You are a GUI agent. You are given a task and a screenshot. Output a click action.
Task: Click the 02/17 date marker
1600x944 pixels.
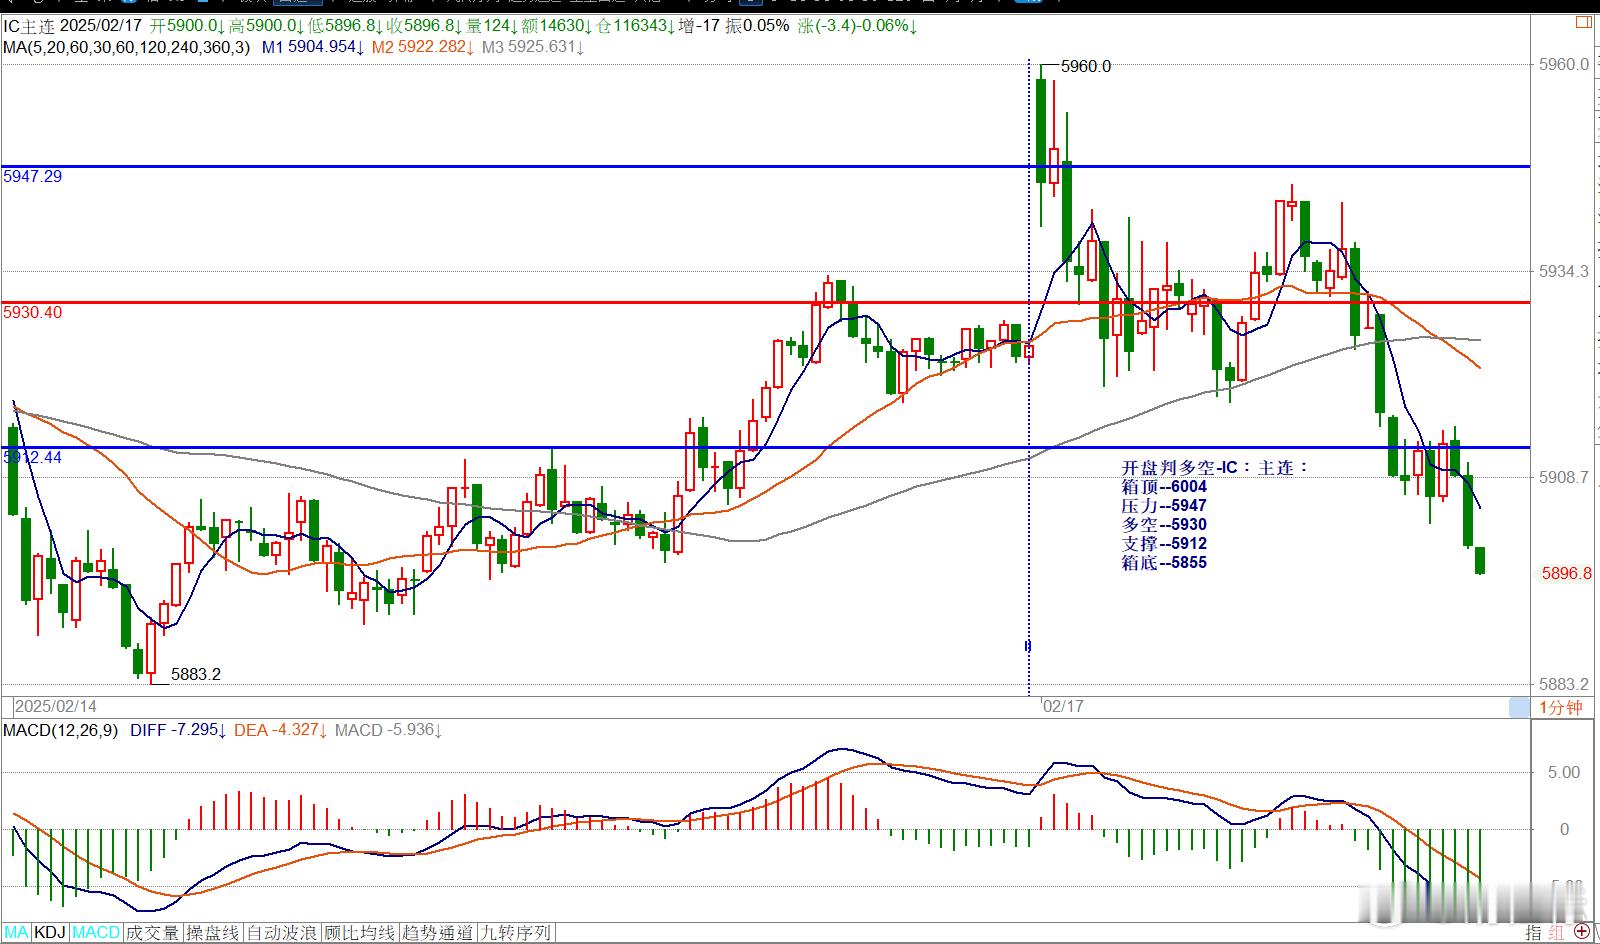click(x=1063, y=706)
